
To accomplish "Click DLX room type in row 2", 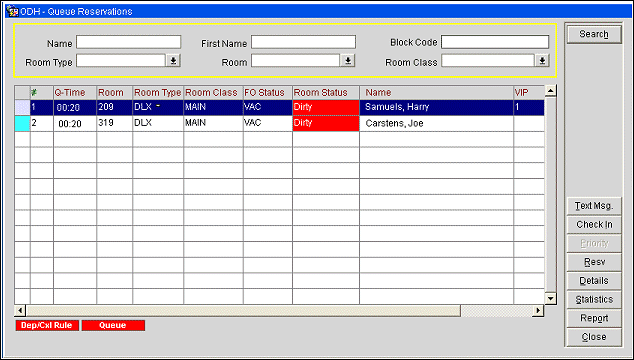I will pos(158,123).
